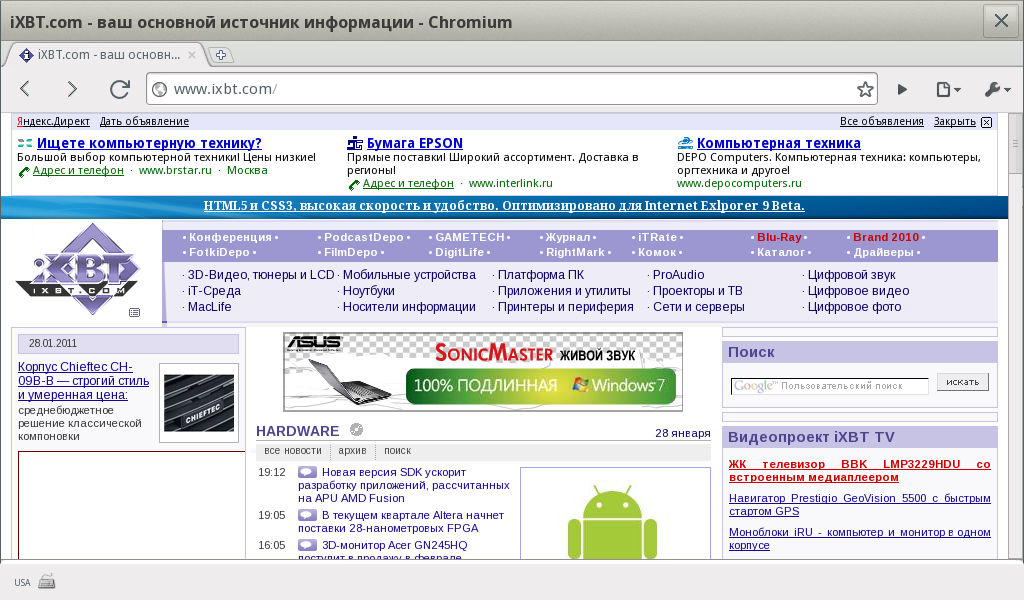Open the wrench settings menu
The image size is (1024, 600).
(x=997, y=89)
